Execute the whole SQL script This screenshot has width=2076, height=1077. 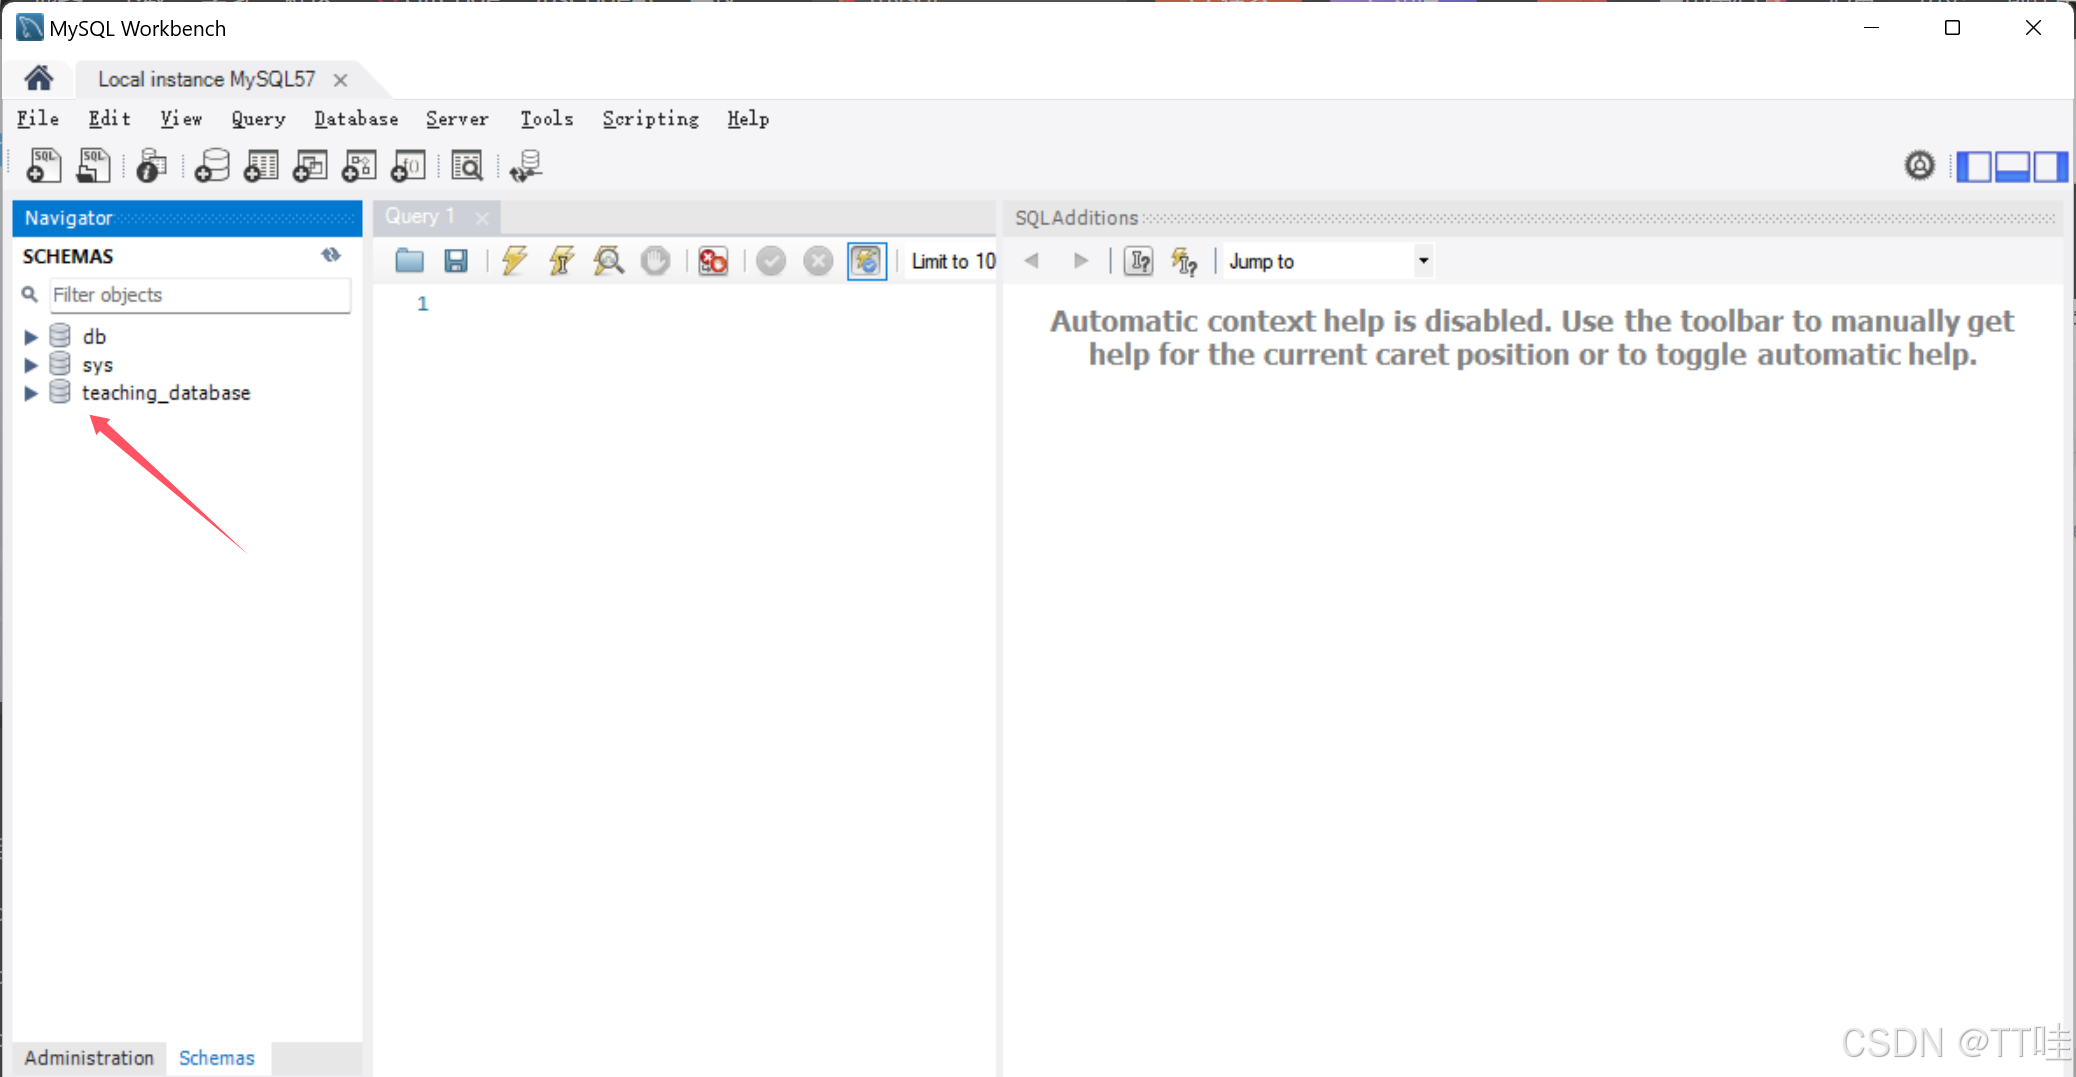(514, 261)
